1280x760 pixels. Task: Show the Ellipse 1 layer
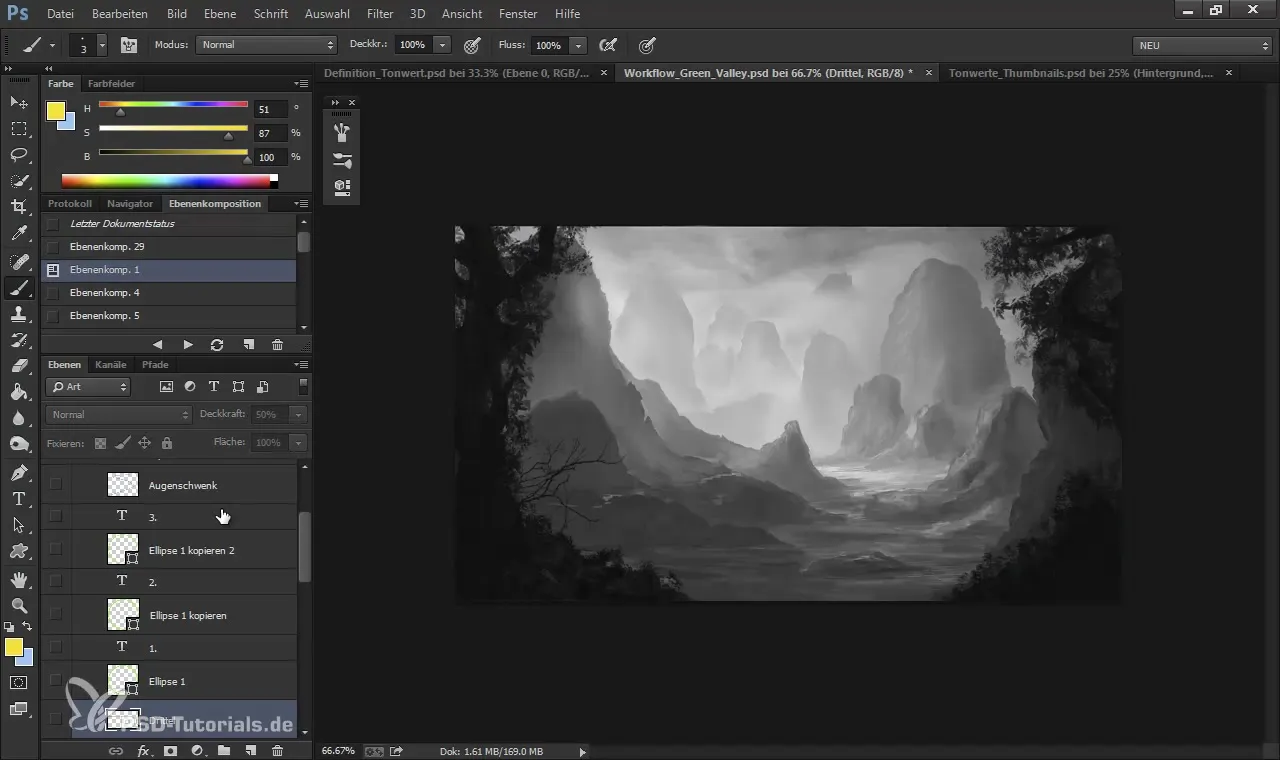(56, 680)
